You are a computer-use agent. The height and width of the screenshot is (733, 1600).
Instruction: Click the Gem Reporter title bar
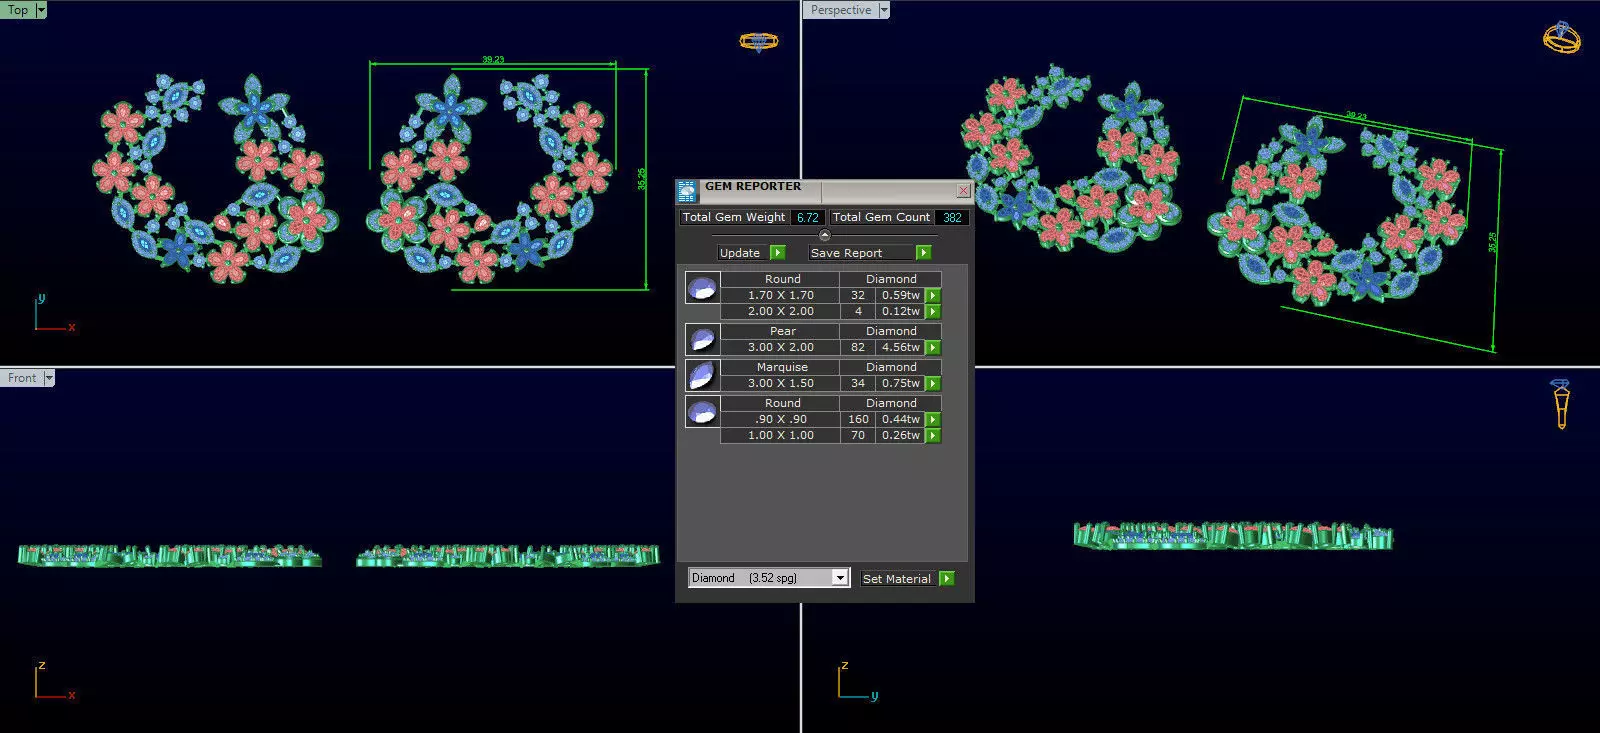(825, 190)
